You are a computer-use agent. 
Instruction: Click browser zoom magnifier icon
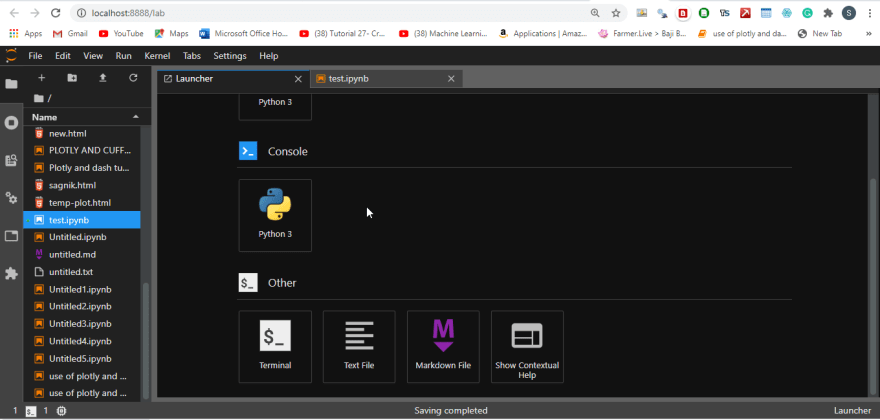click(x=595, y=13)
